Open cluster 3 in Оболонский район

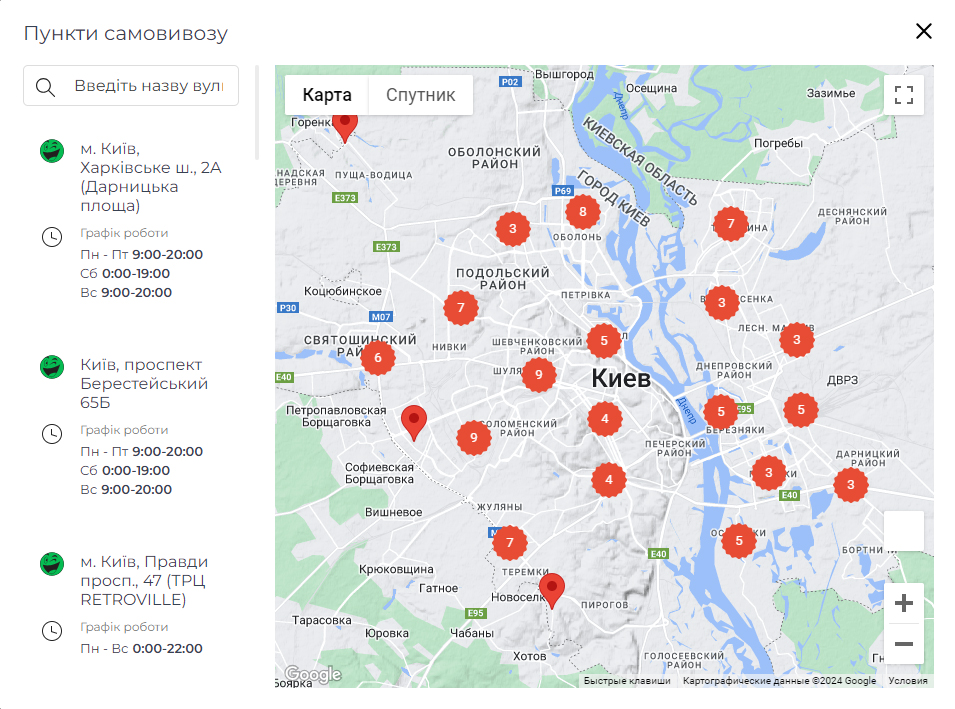(x=513, y=228)
